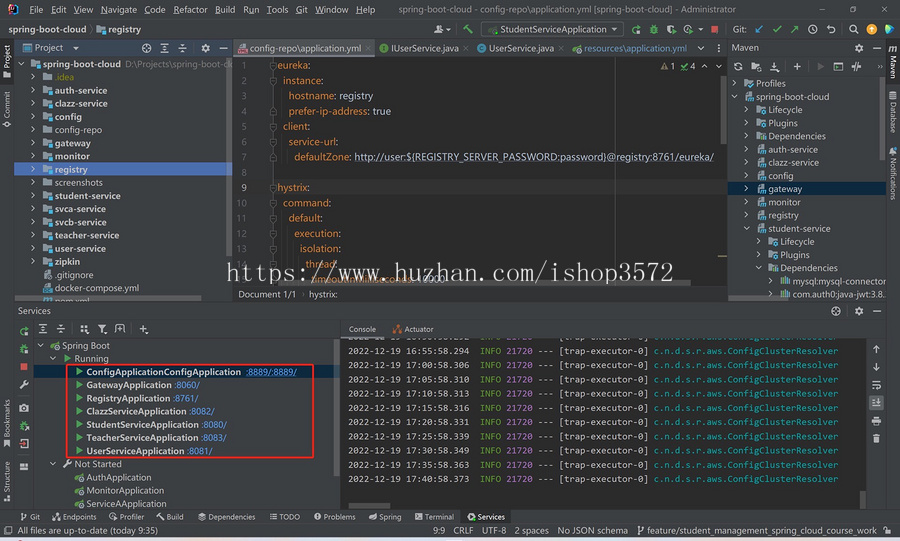Reload all Maven projects
Viewport: 900px width, 541px height.
click(x=738, y=67)
